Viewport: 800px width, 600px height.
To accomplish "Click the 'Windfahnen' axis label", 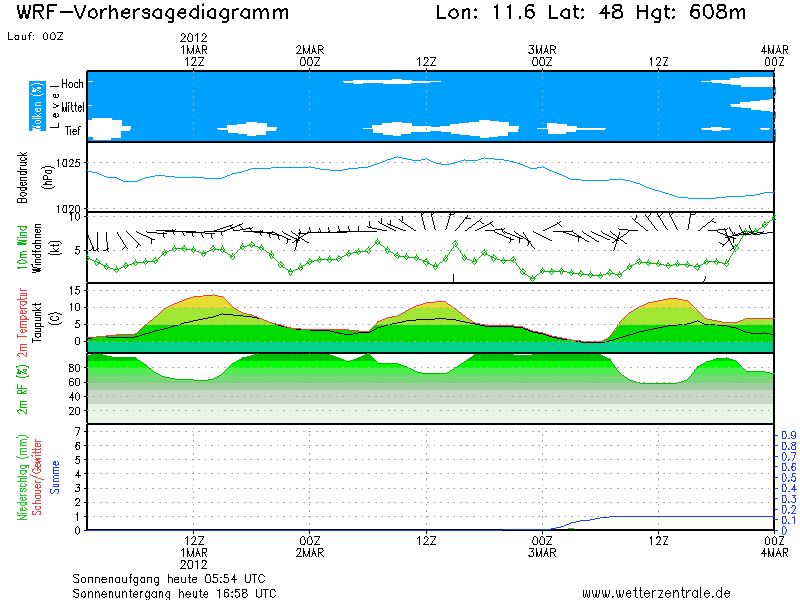I will click(37, 248).
